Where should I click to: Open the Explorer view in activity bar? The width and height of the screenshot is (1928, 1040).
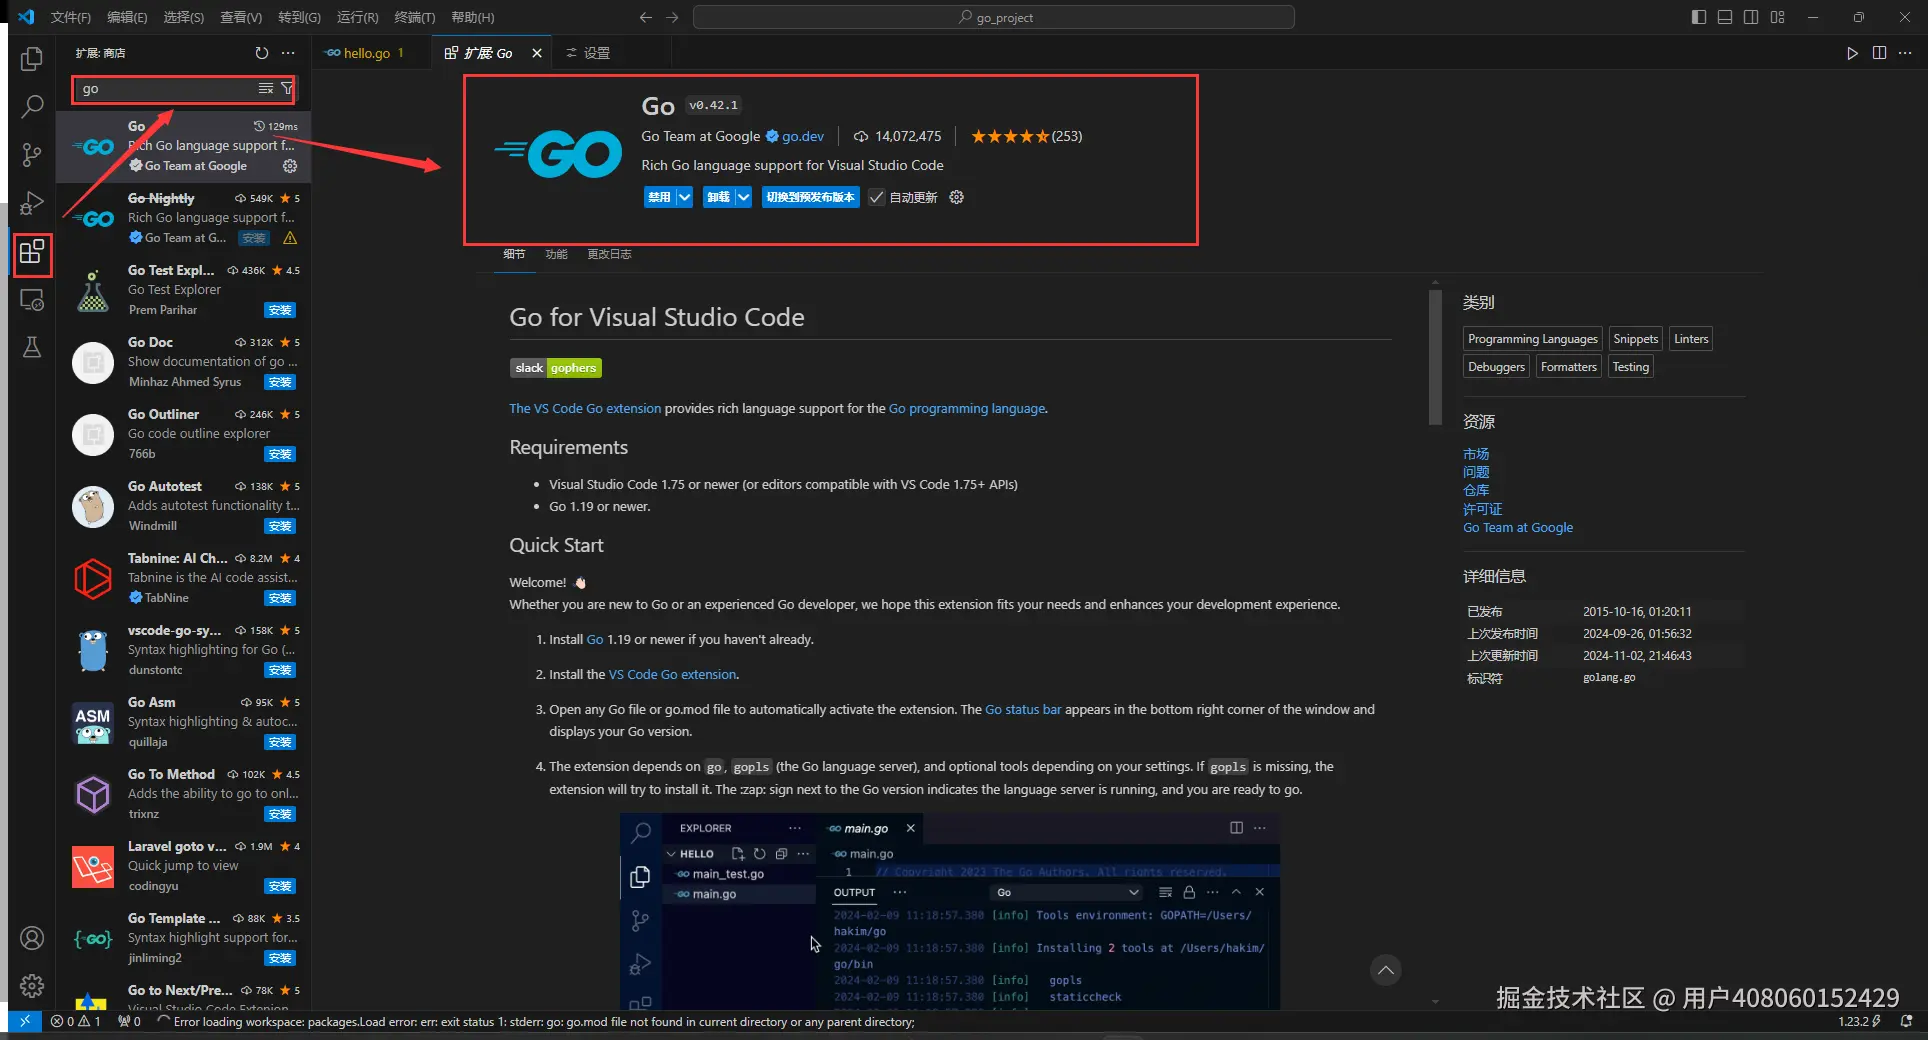[x=32, y=59]
